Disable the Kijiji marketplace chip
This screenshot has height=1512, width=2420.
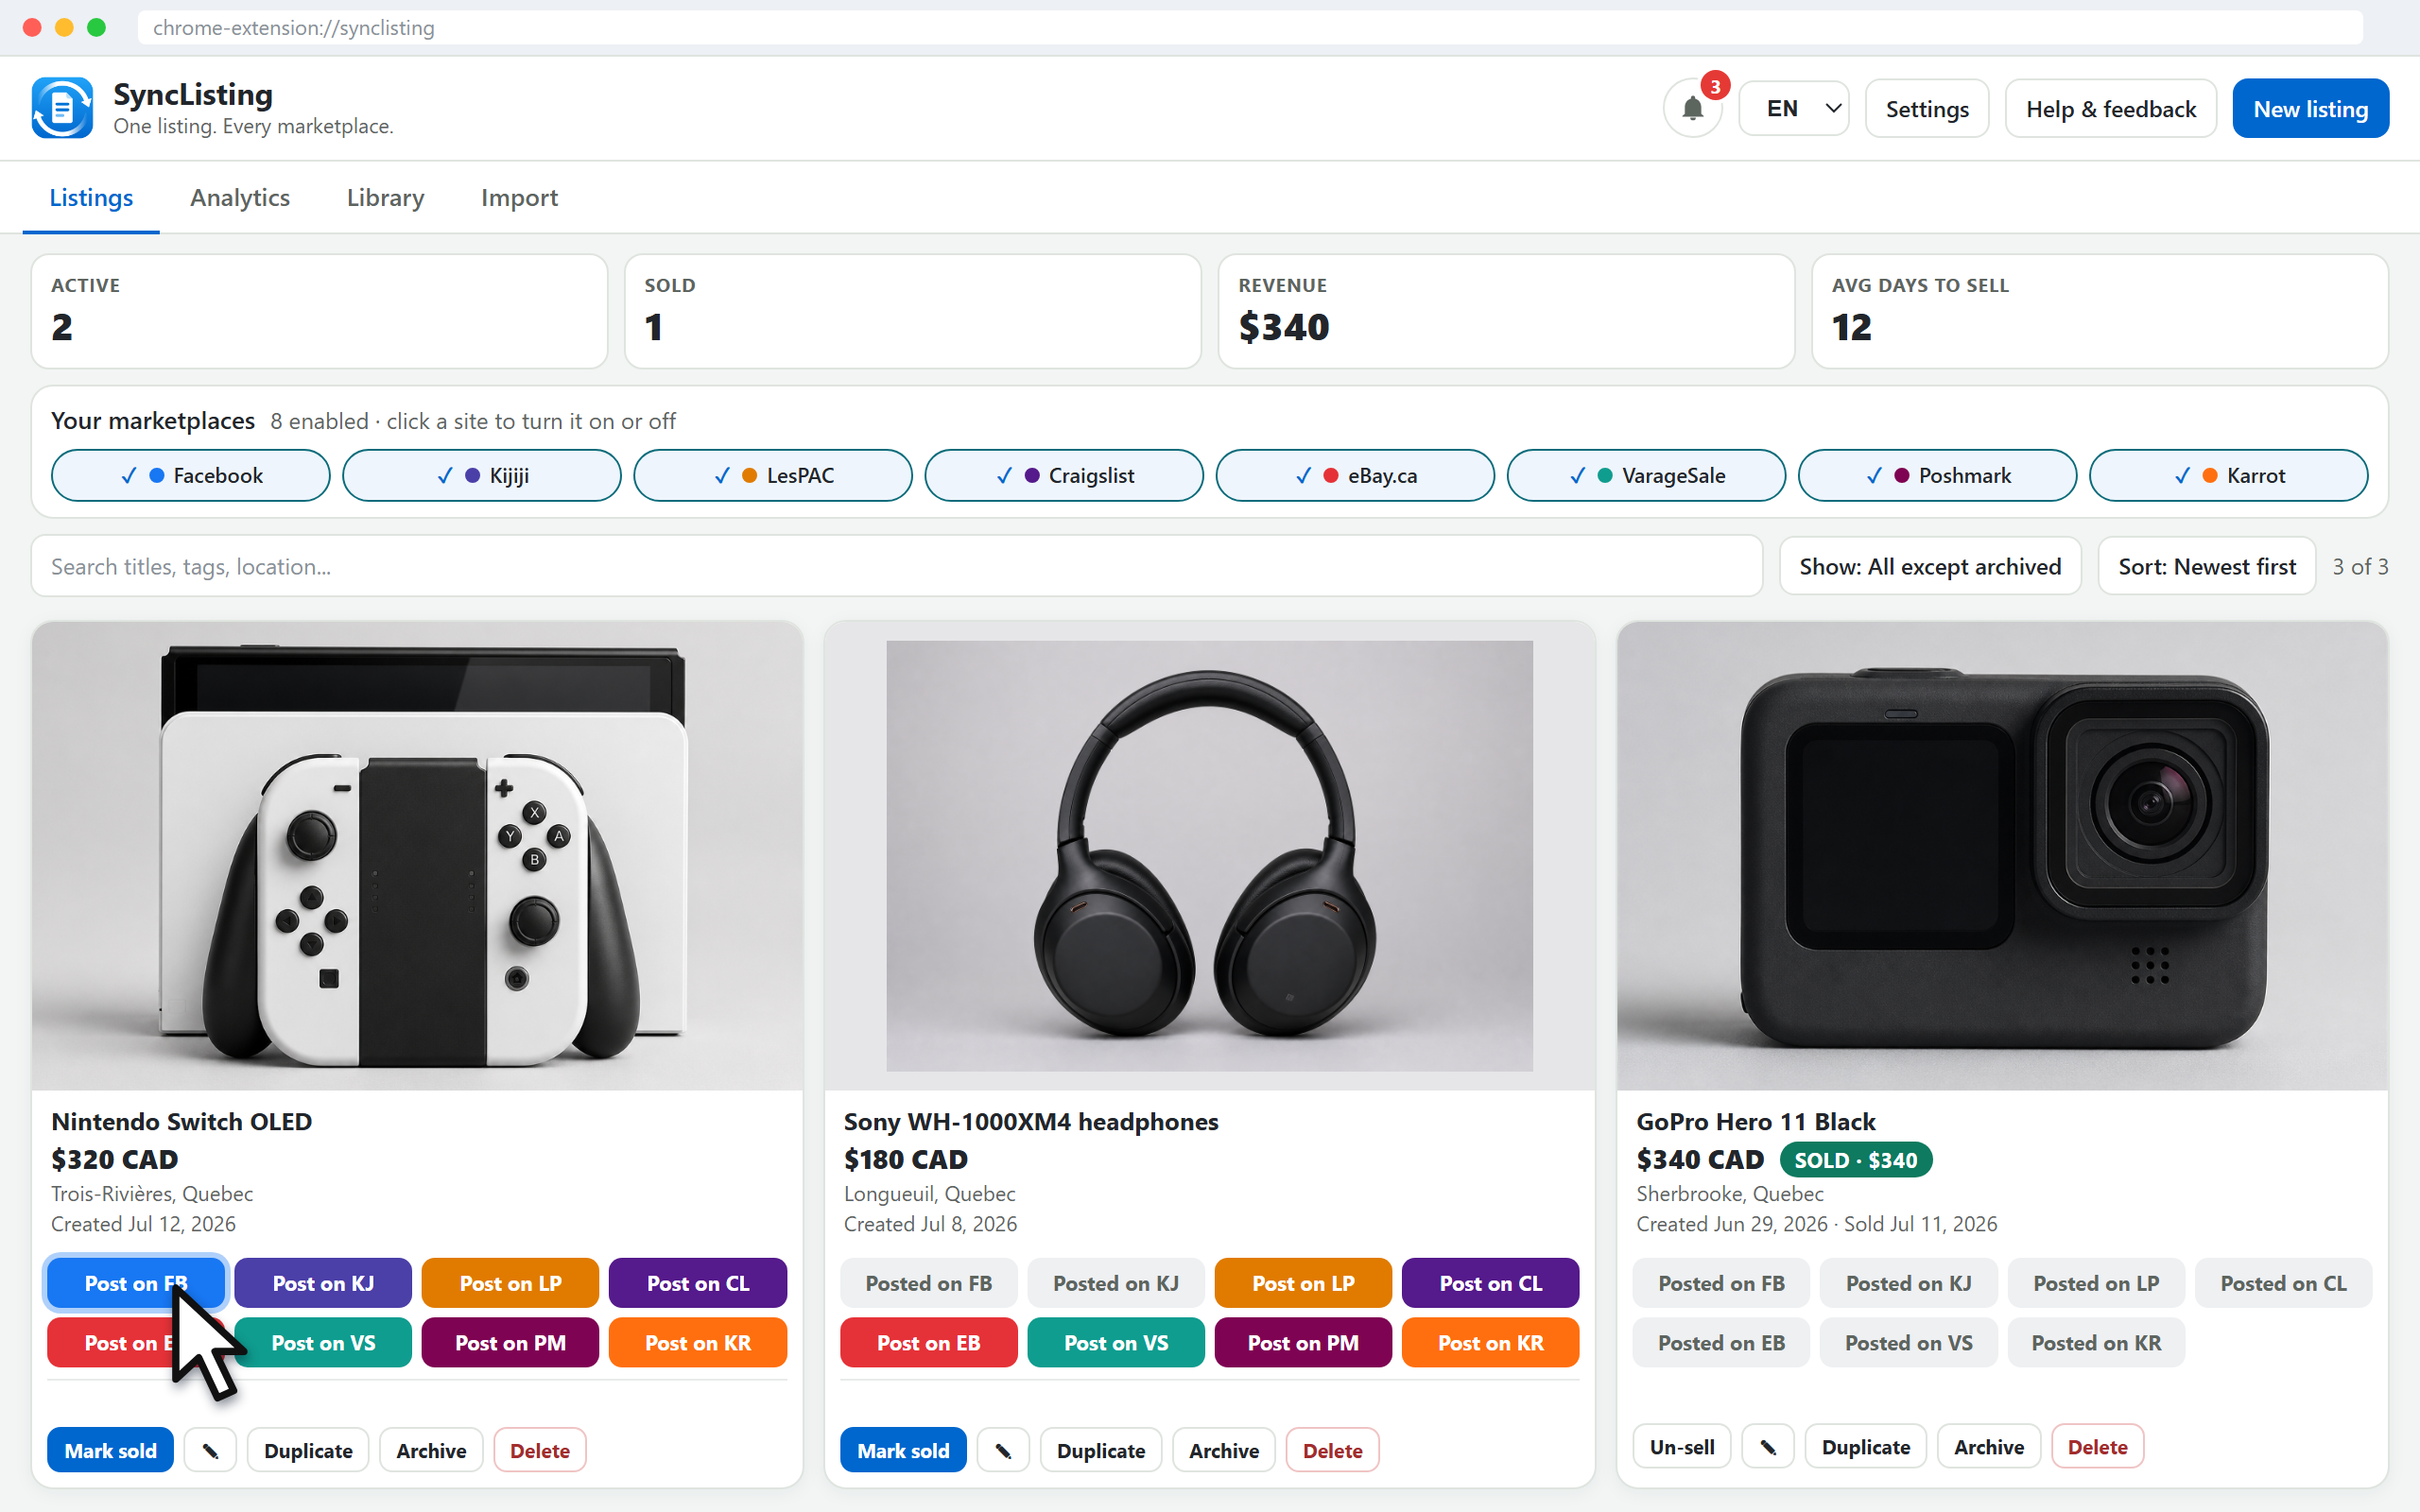(x=481, y=475)
